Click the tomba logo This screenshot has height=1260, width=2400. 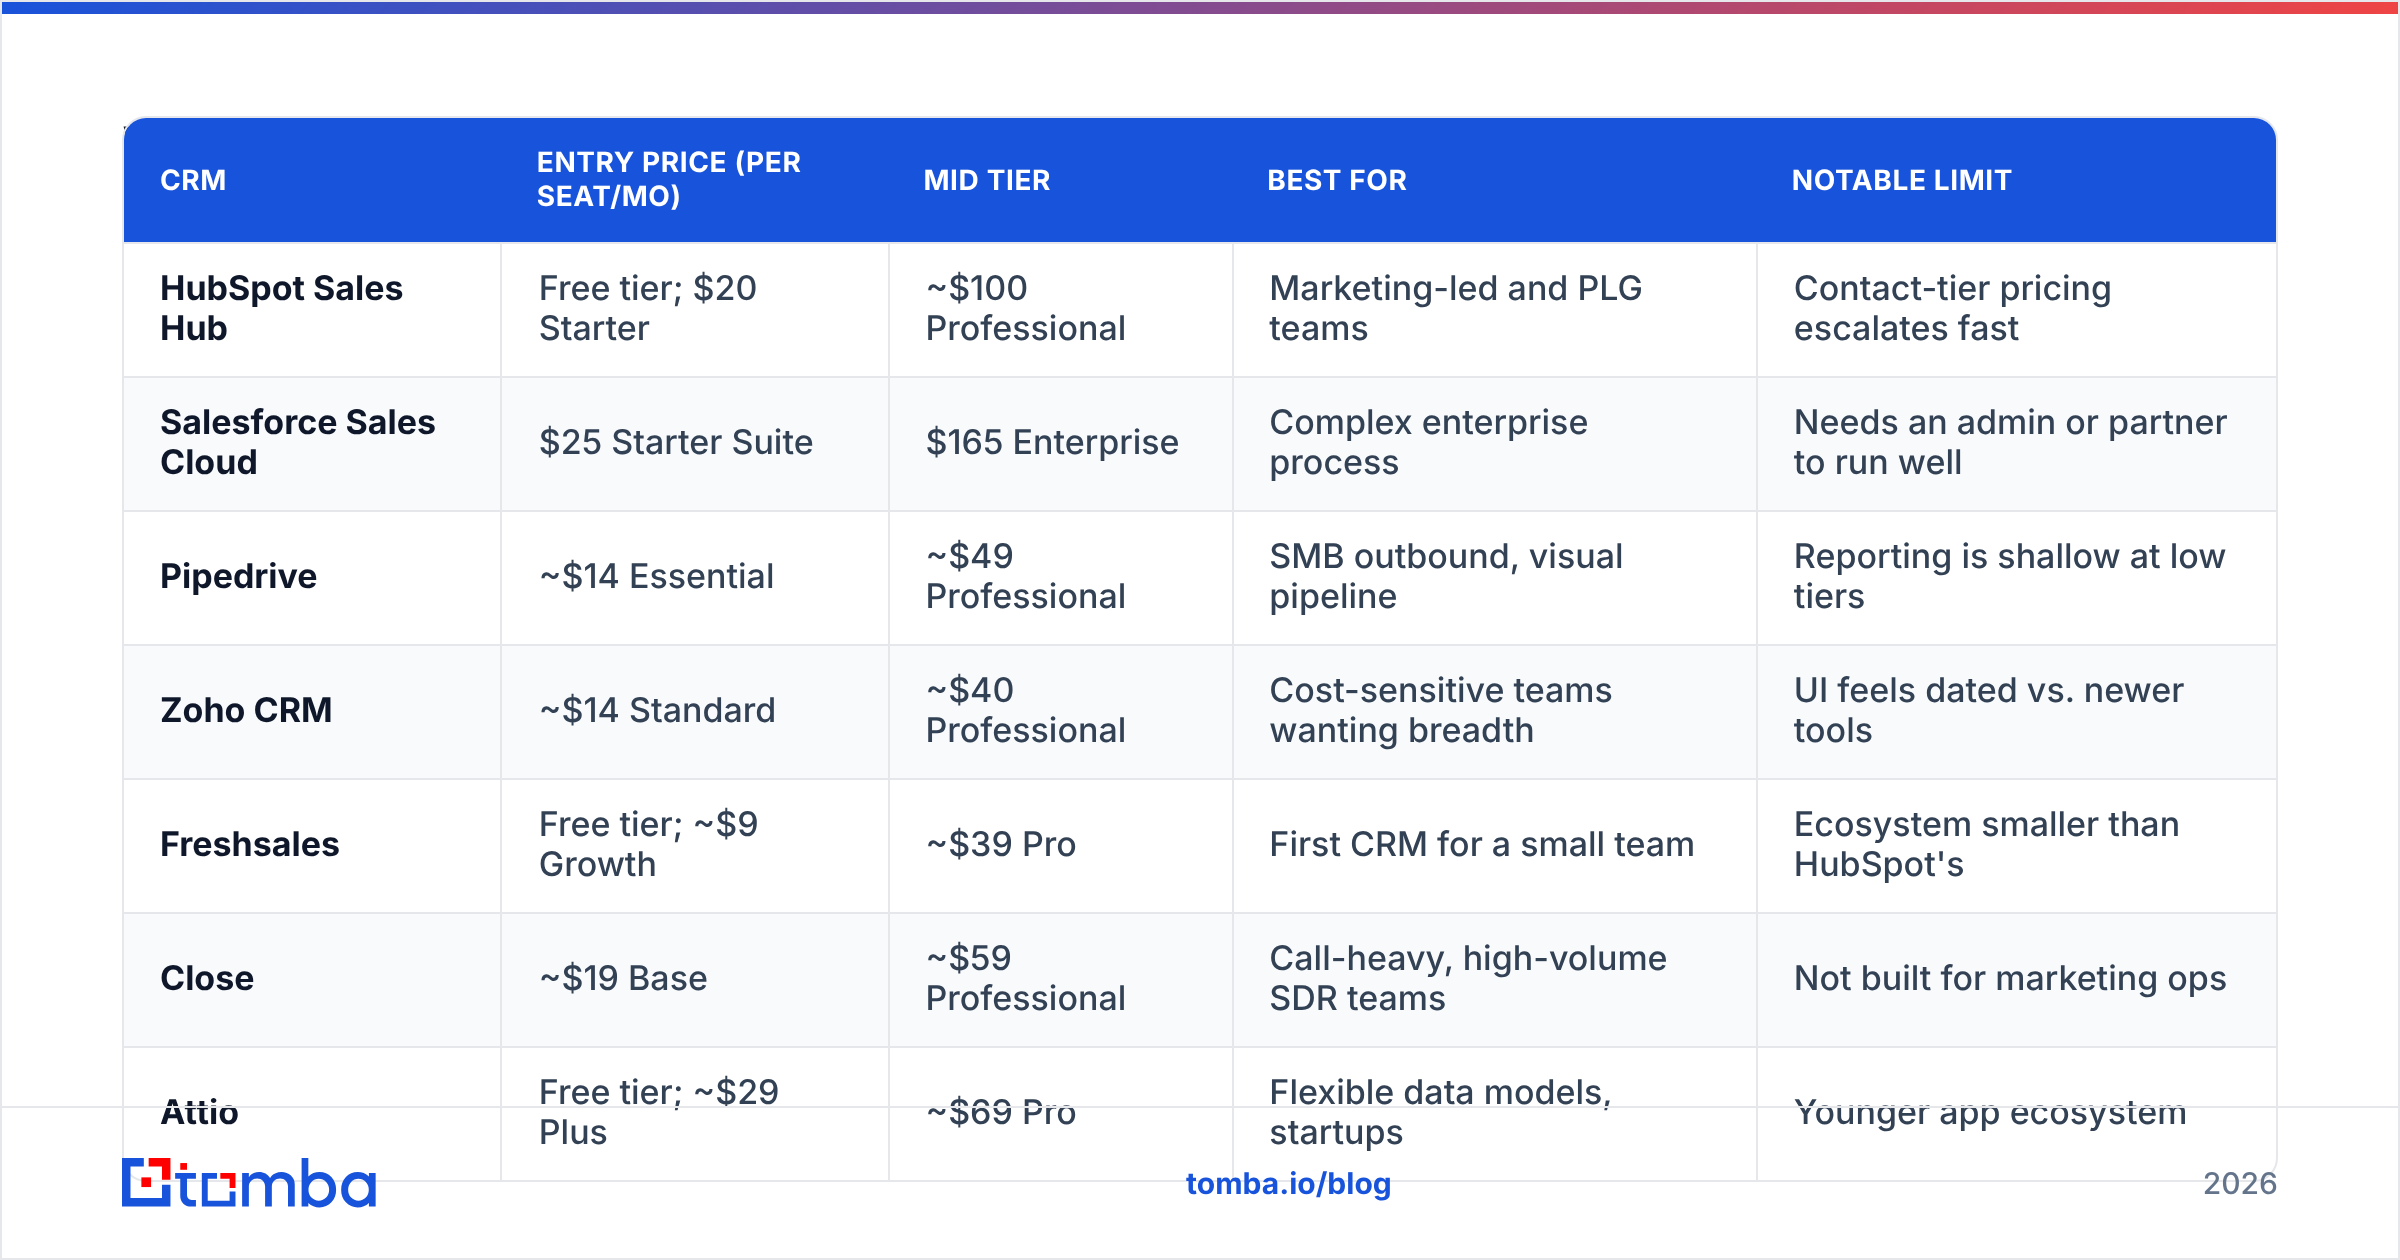click(249, 1183)
